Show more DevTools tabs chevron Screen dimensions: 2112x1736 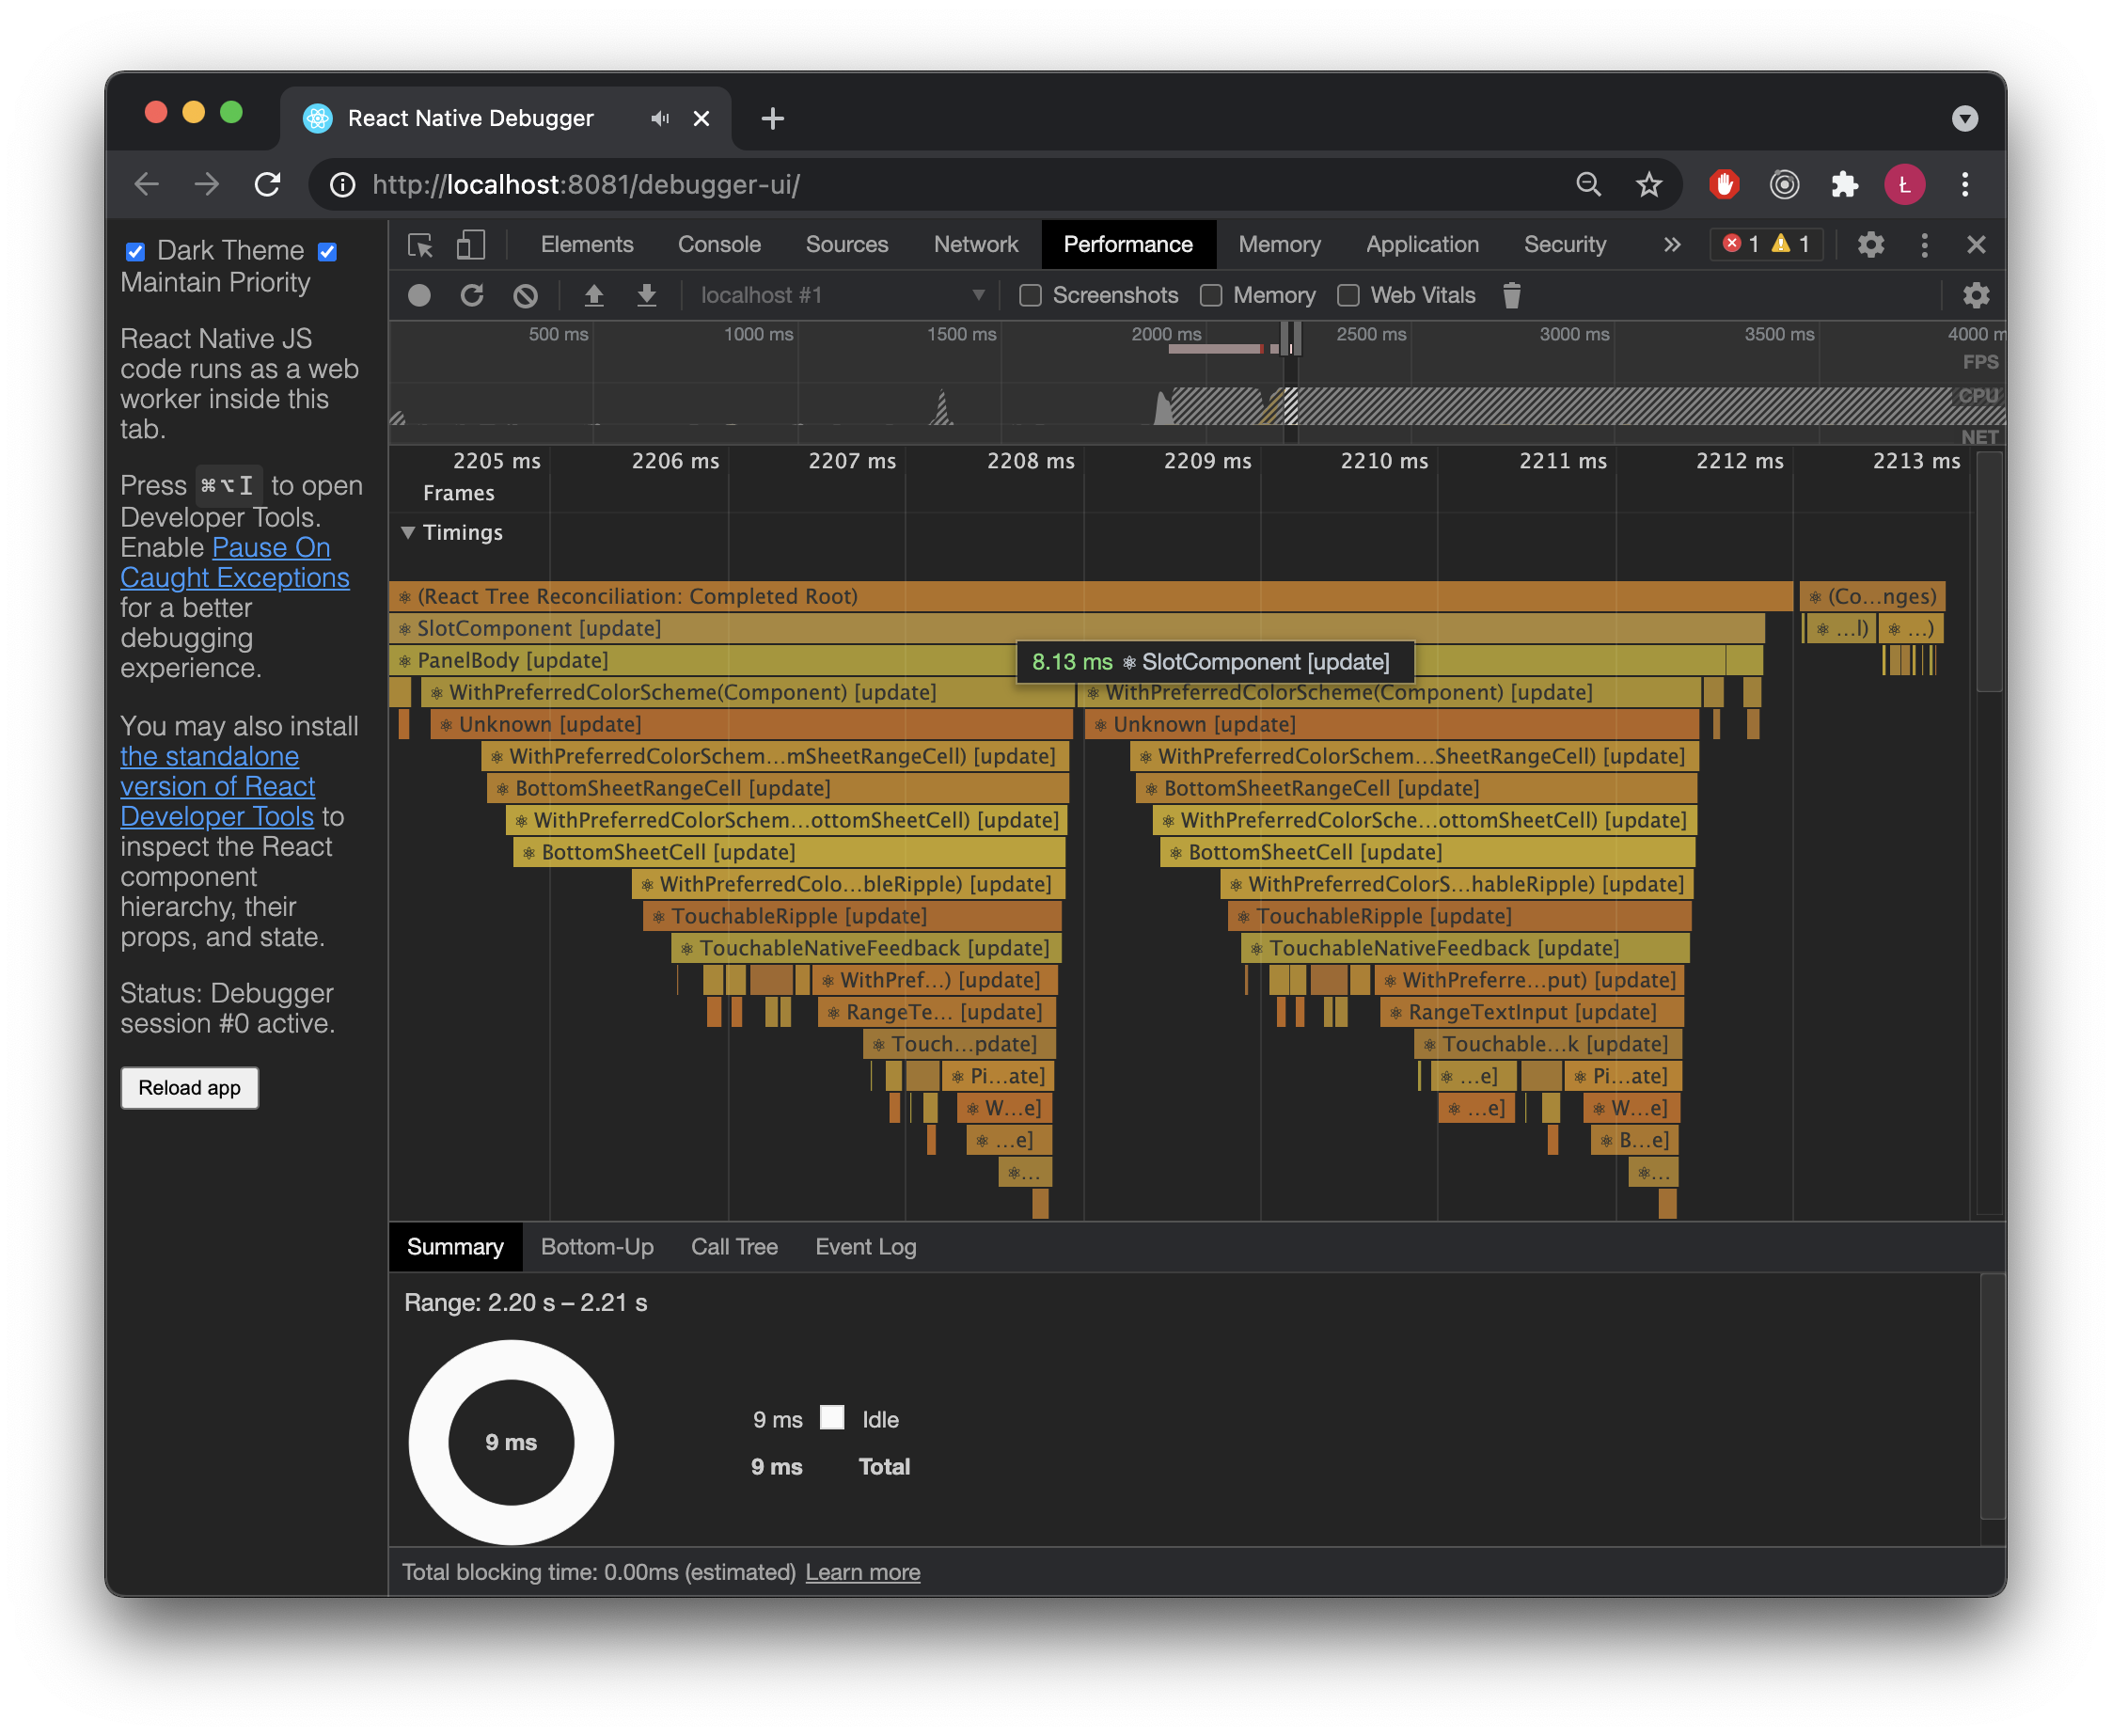(1671, 245)
